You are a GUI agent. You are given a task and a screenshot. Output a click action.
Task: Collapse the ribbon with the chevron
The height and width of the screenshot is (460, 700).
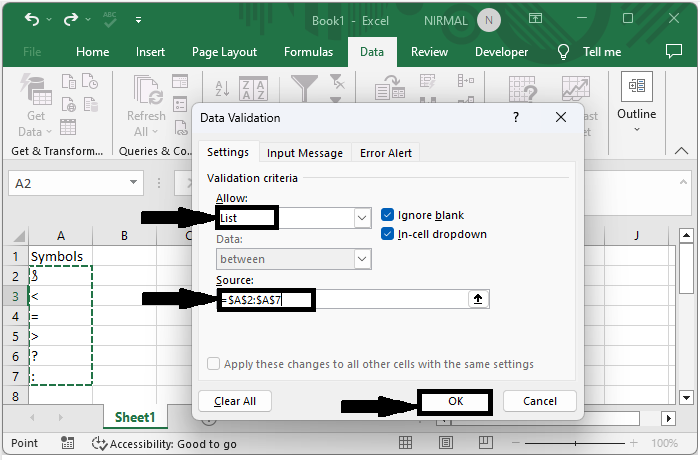(x=681, y=151)
